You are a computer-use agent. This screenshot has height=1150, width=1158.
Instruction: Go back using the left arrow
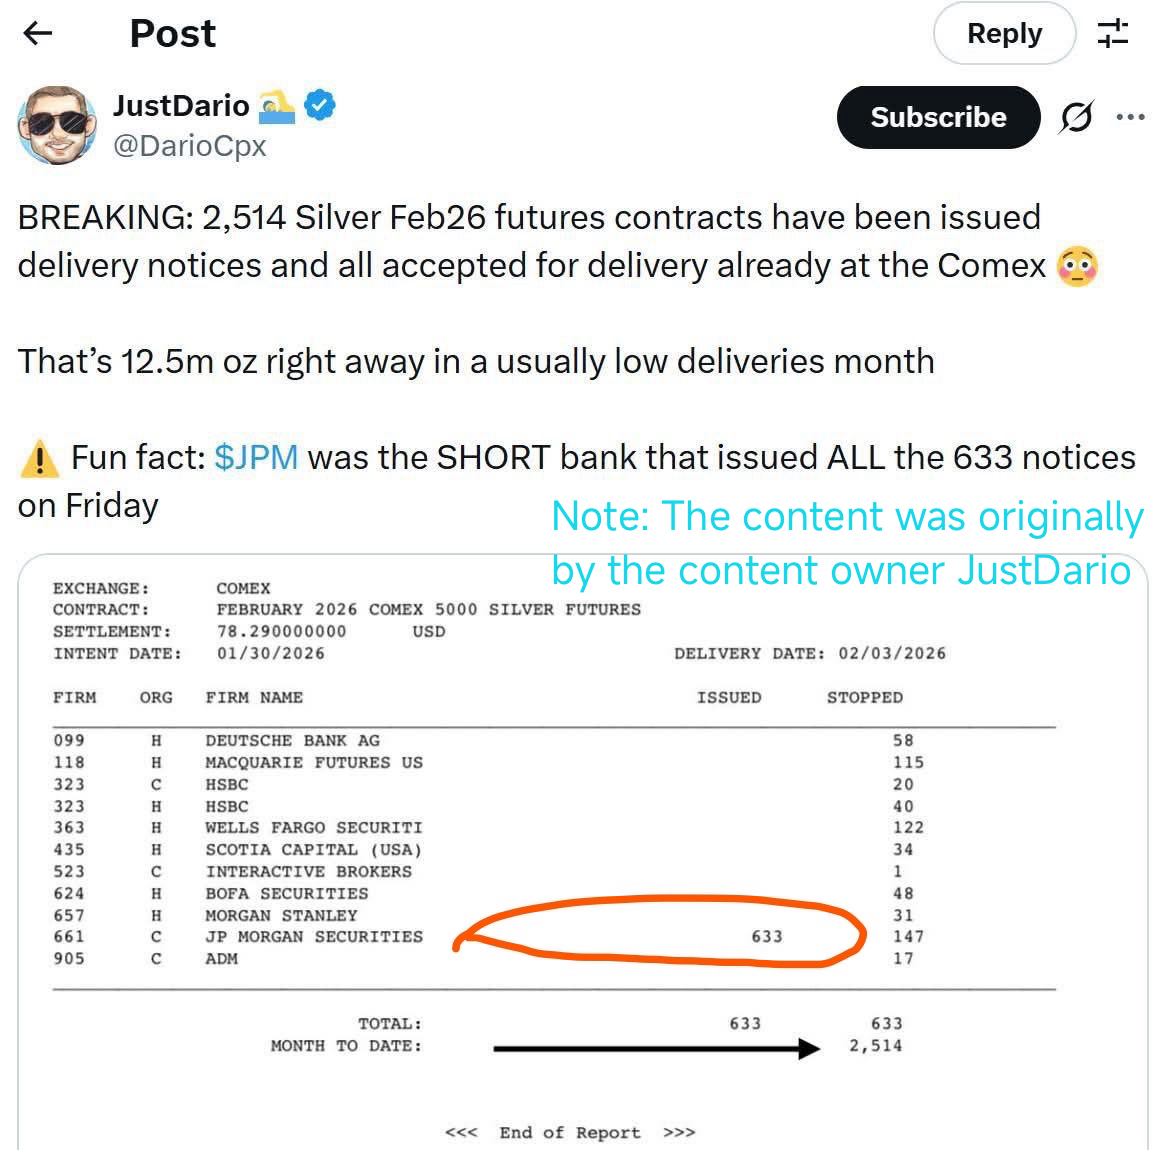pos(38,33)
